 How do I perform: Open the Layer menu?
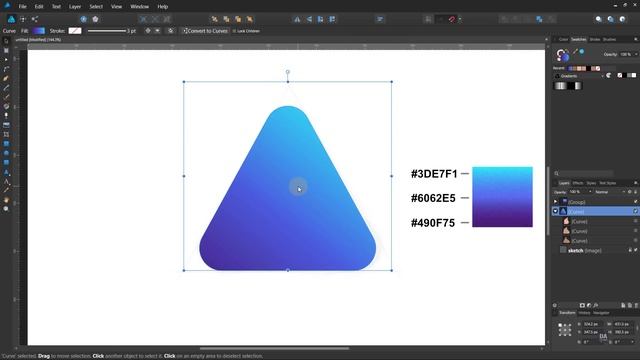(75, 7)
